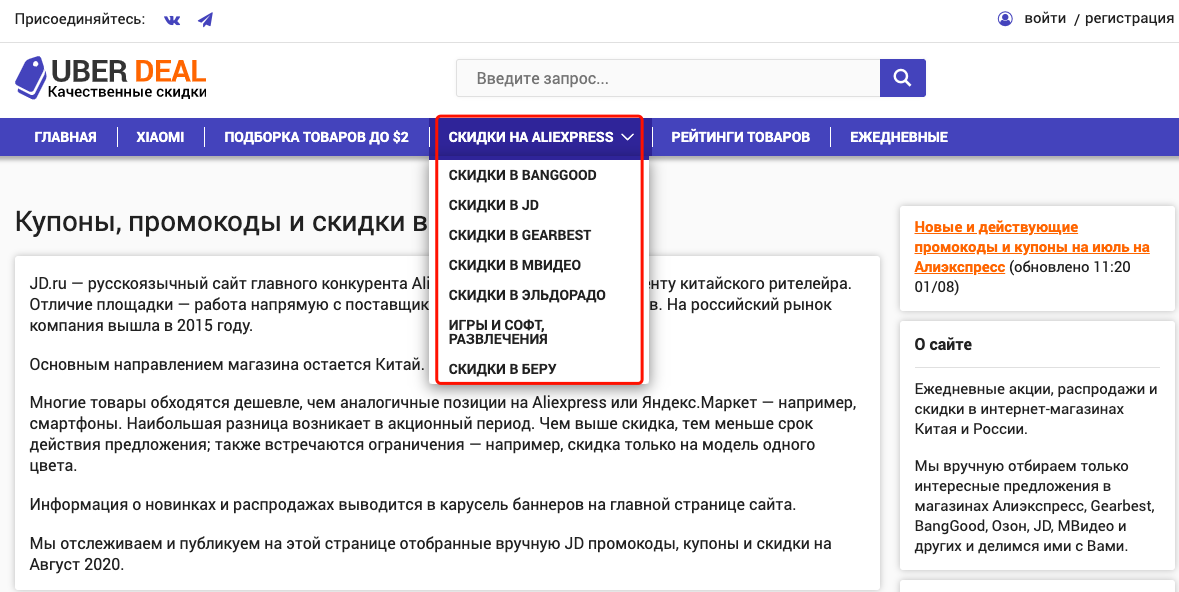Open the Рейтинги товаров menu item

[x=741, y=137]
